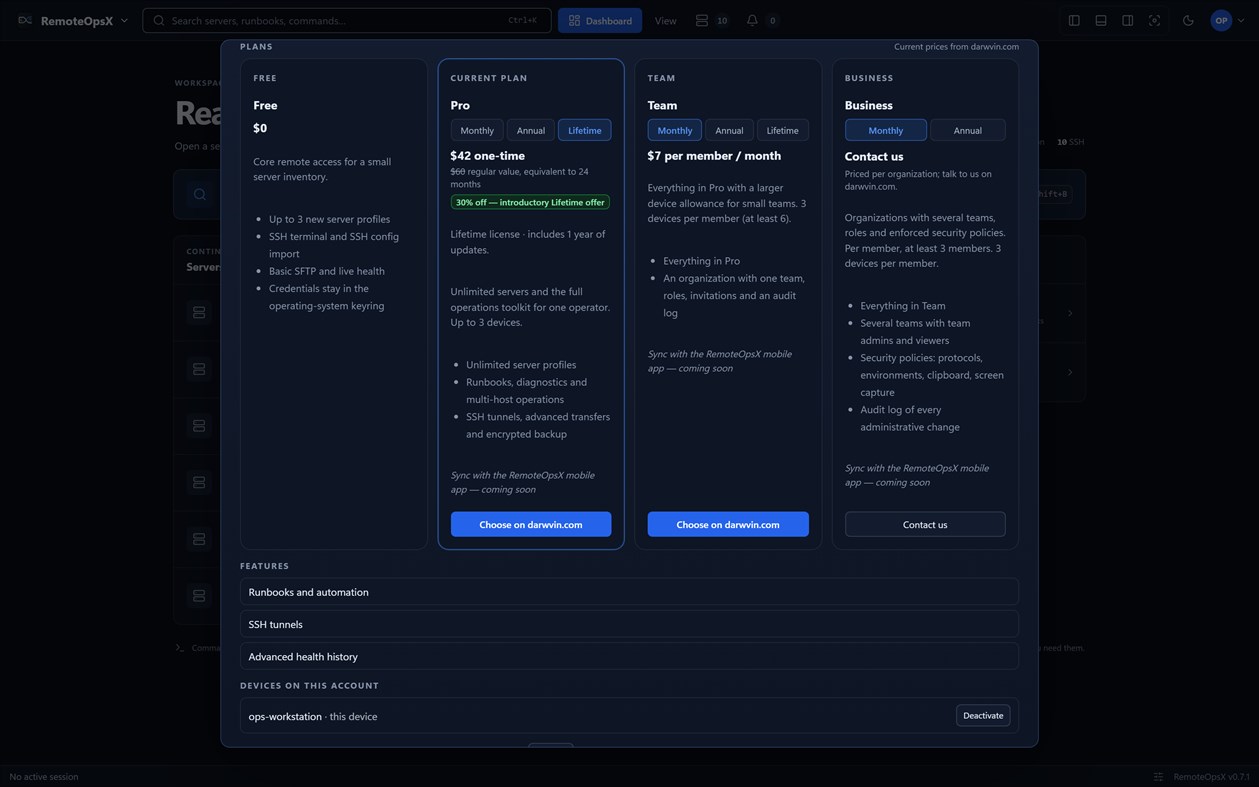
Task: Open the View menu
Action: (665, 20)
